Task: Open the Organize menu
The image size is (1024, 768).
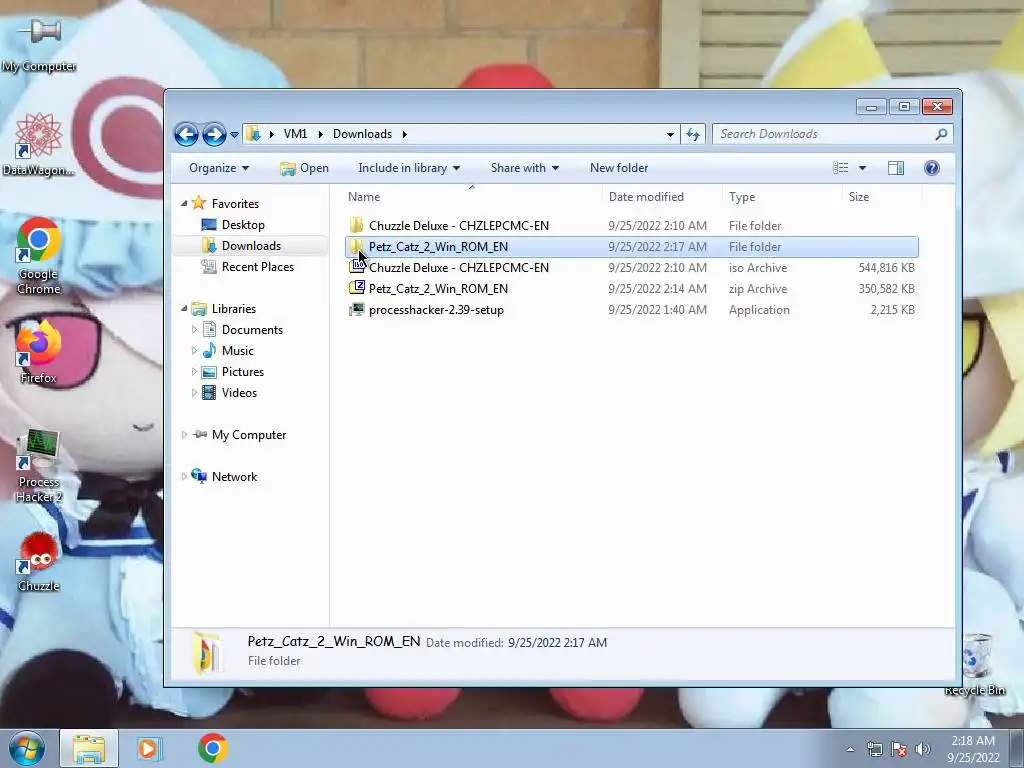Action: click(219, 168)
